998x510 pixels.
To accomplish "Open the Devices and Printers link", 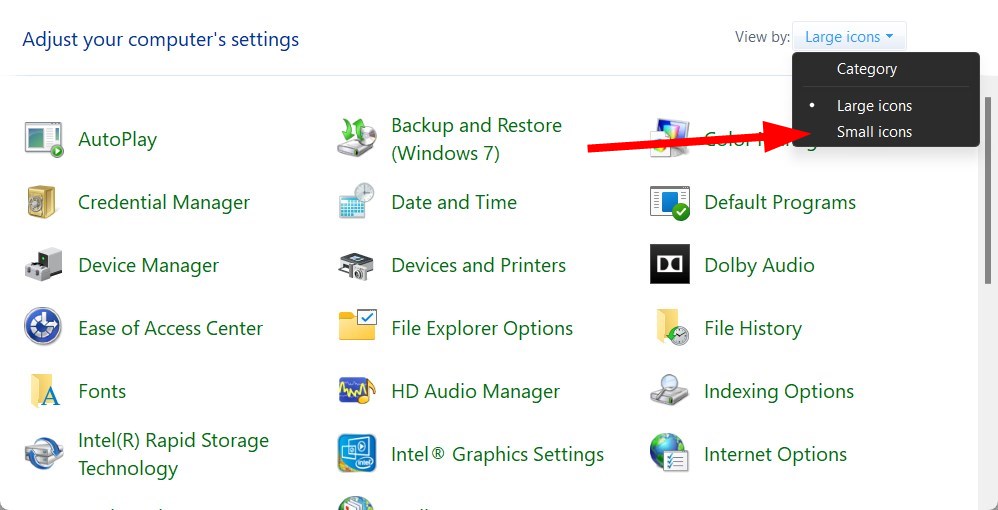I will point(479,265).
